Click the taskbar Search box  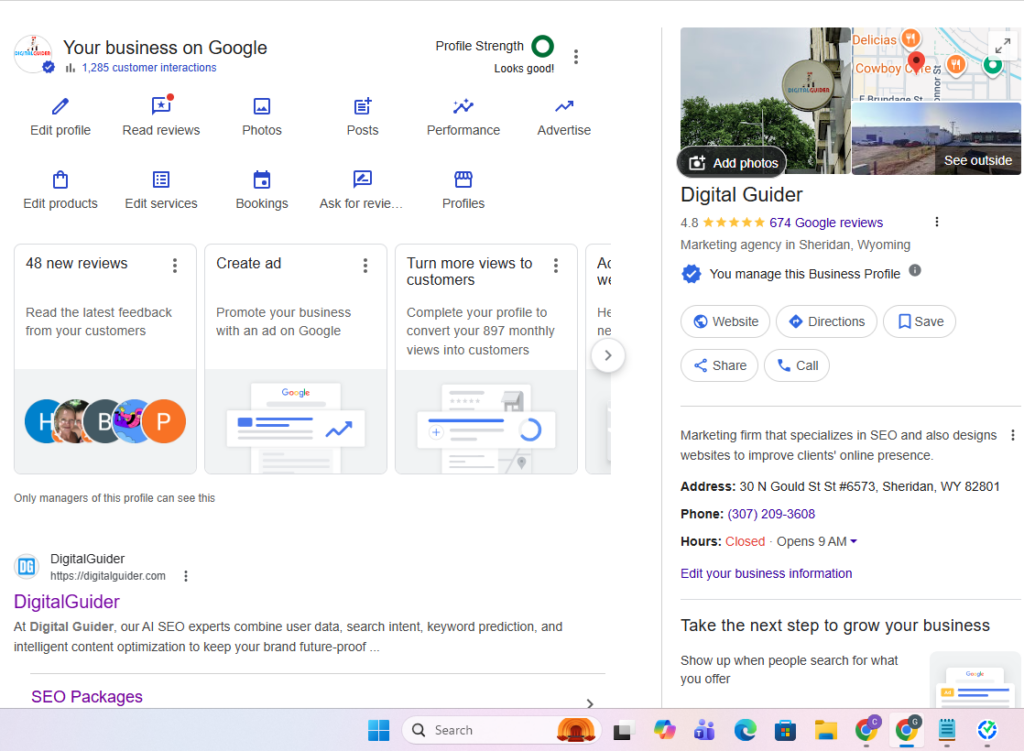[x=500, y=730]
